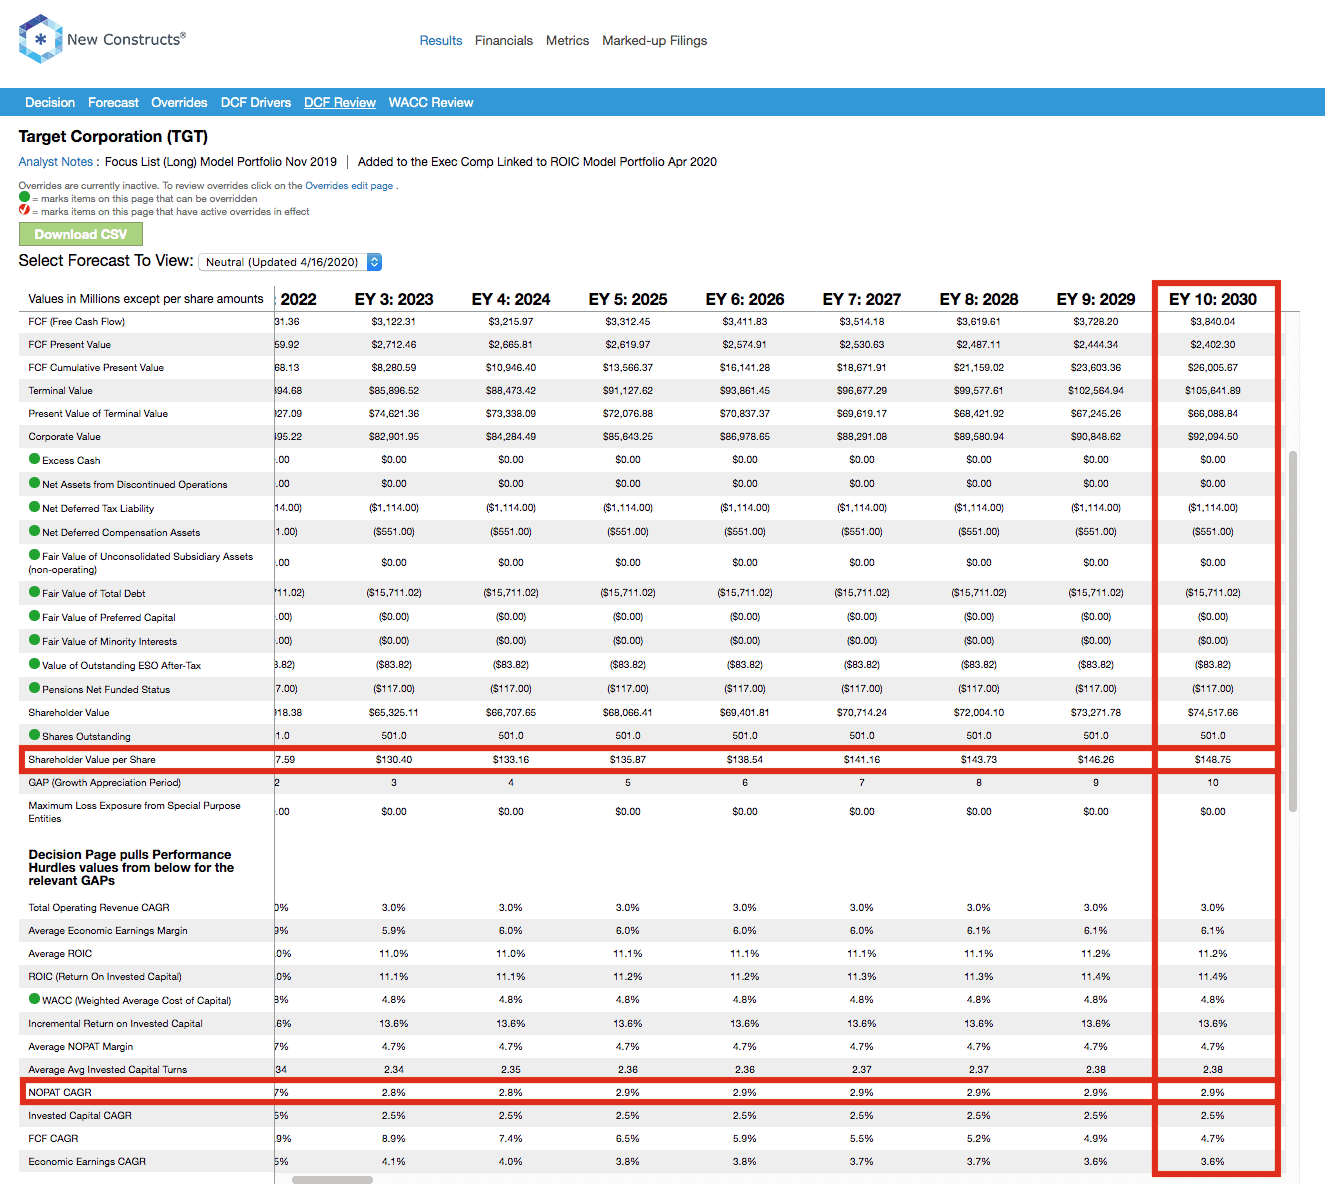Image resolution: width=1325 pixels, height=1184 pixels.
Task: Click the Average NOPAT Margin row label
Action: 81,1047
